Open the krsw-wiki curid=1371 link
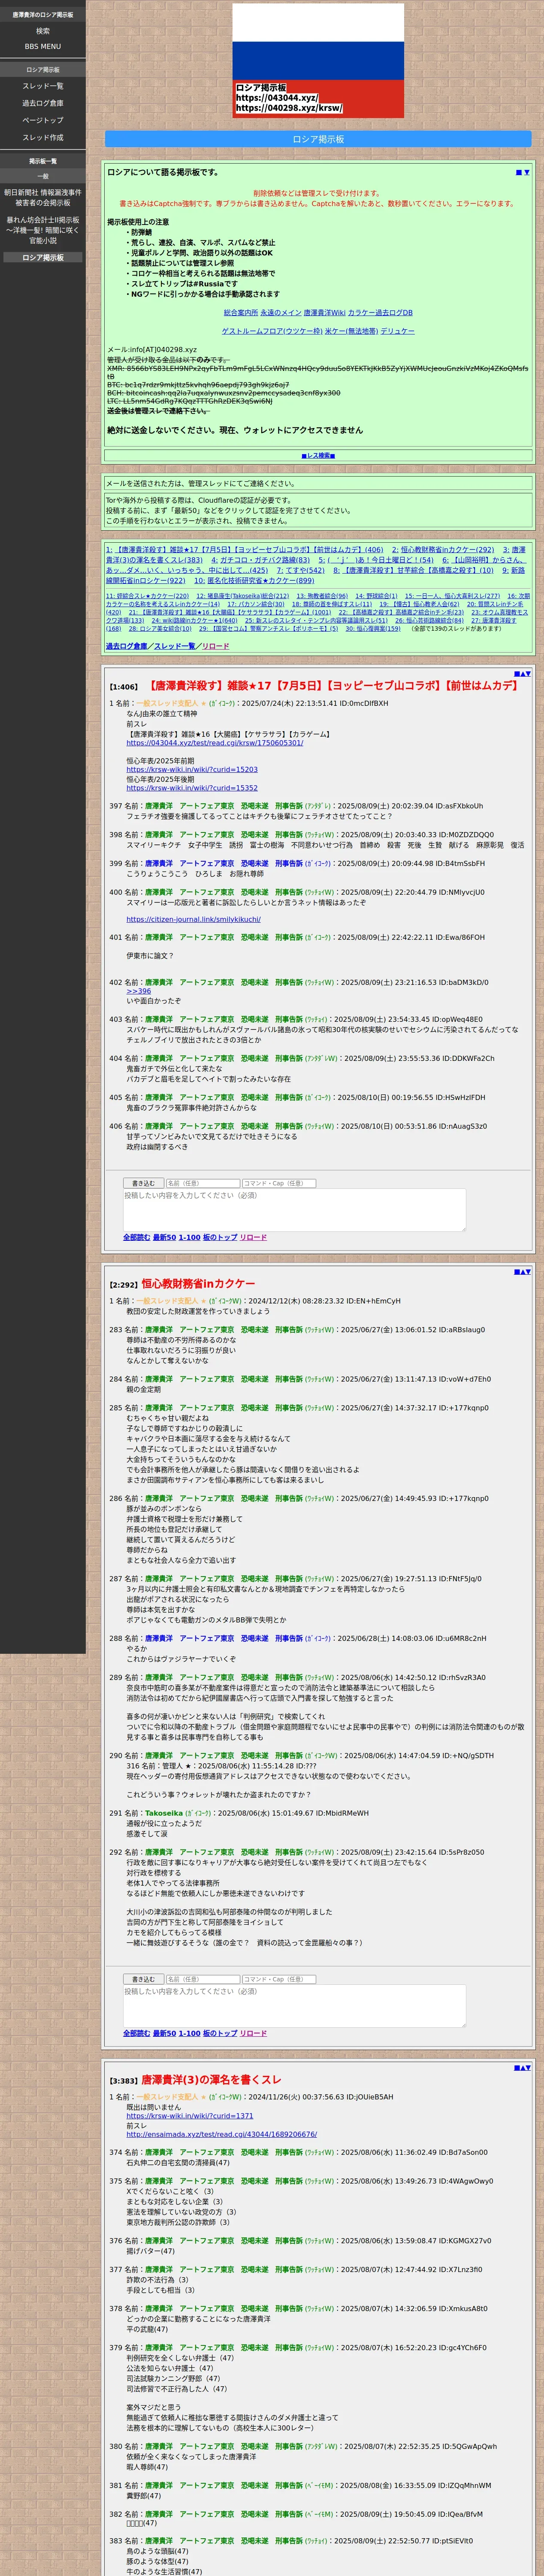 pyautogui.click(x=190, y=2116)
